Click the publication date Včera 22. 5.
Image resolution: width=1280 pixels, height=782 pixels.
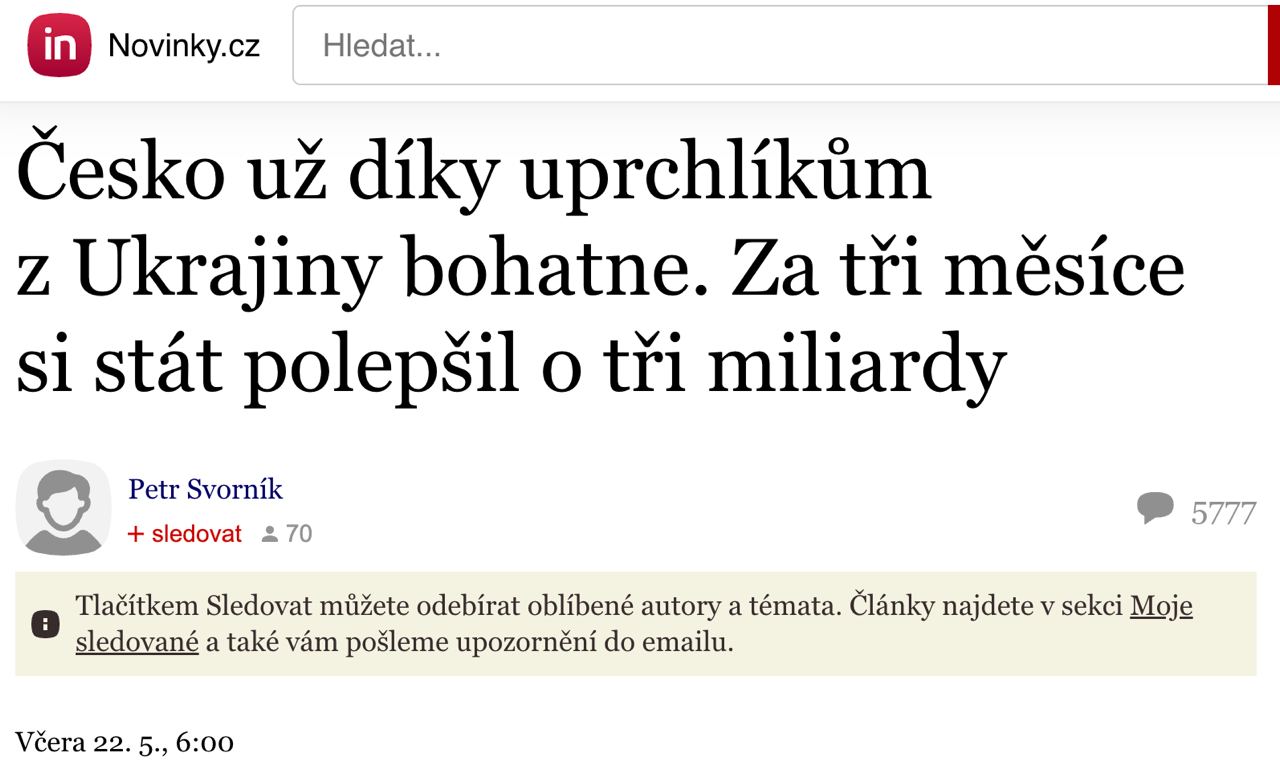pyautogui.click(x=124, y=743)
